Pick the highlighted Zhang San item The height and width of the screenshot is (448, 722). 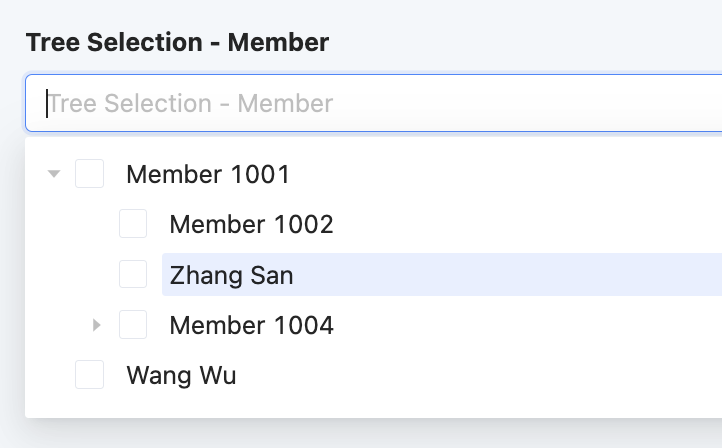(231, 275)
